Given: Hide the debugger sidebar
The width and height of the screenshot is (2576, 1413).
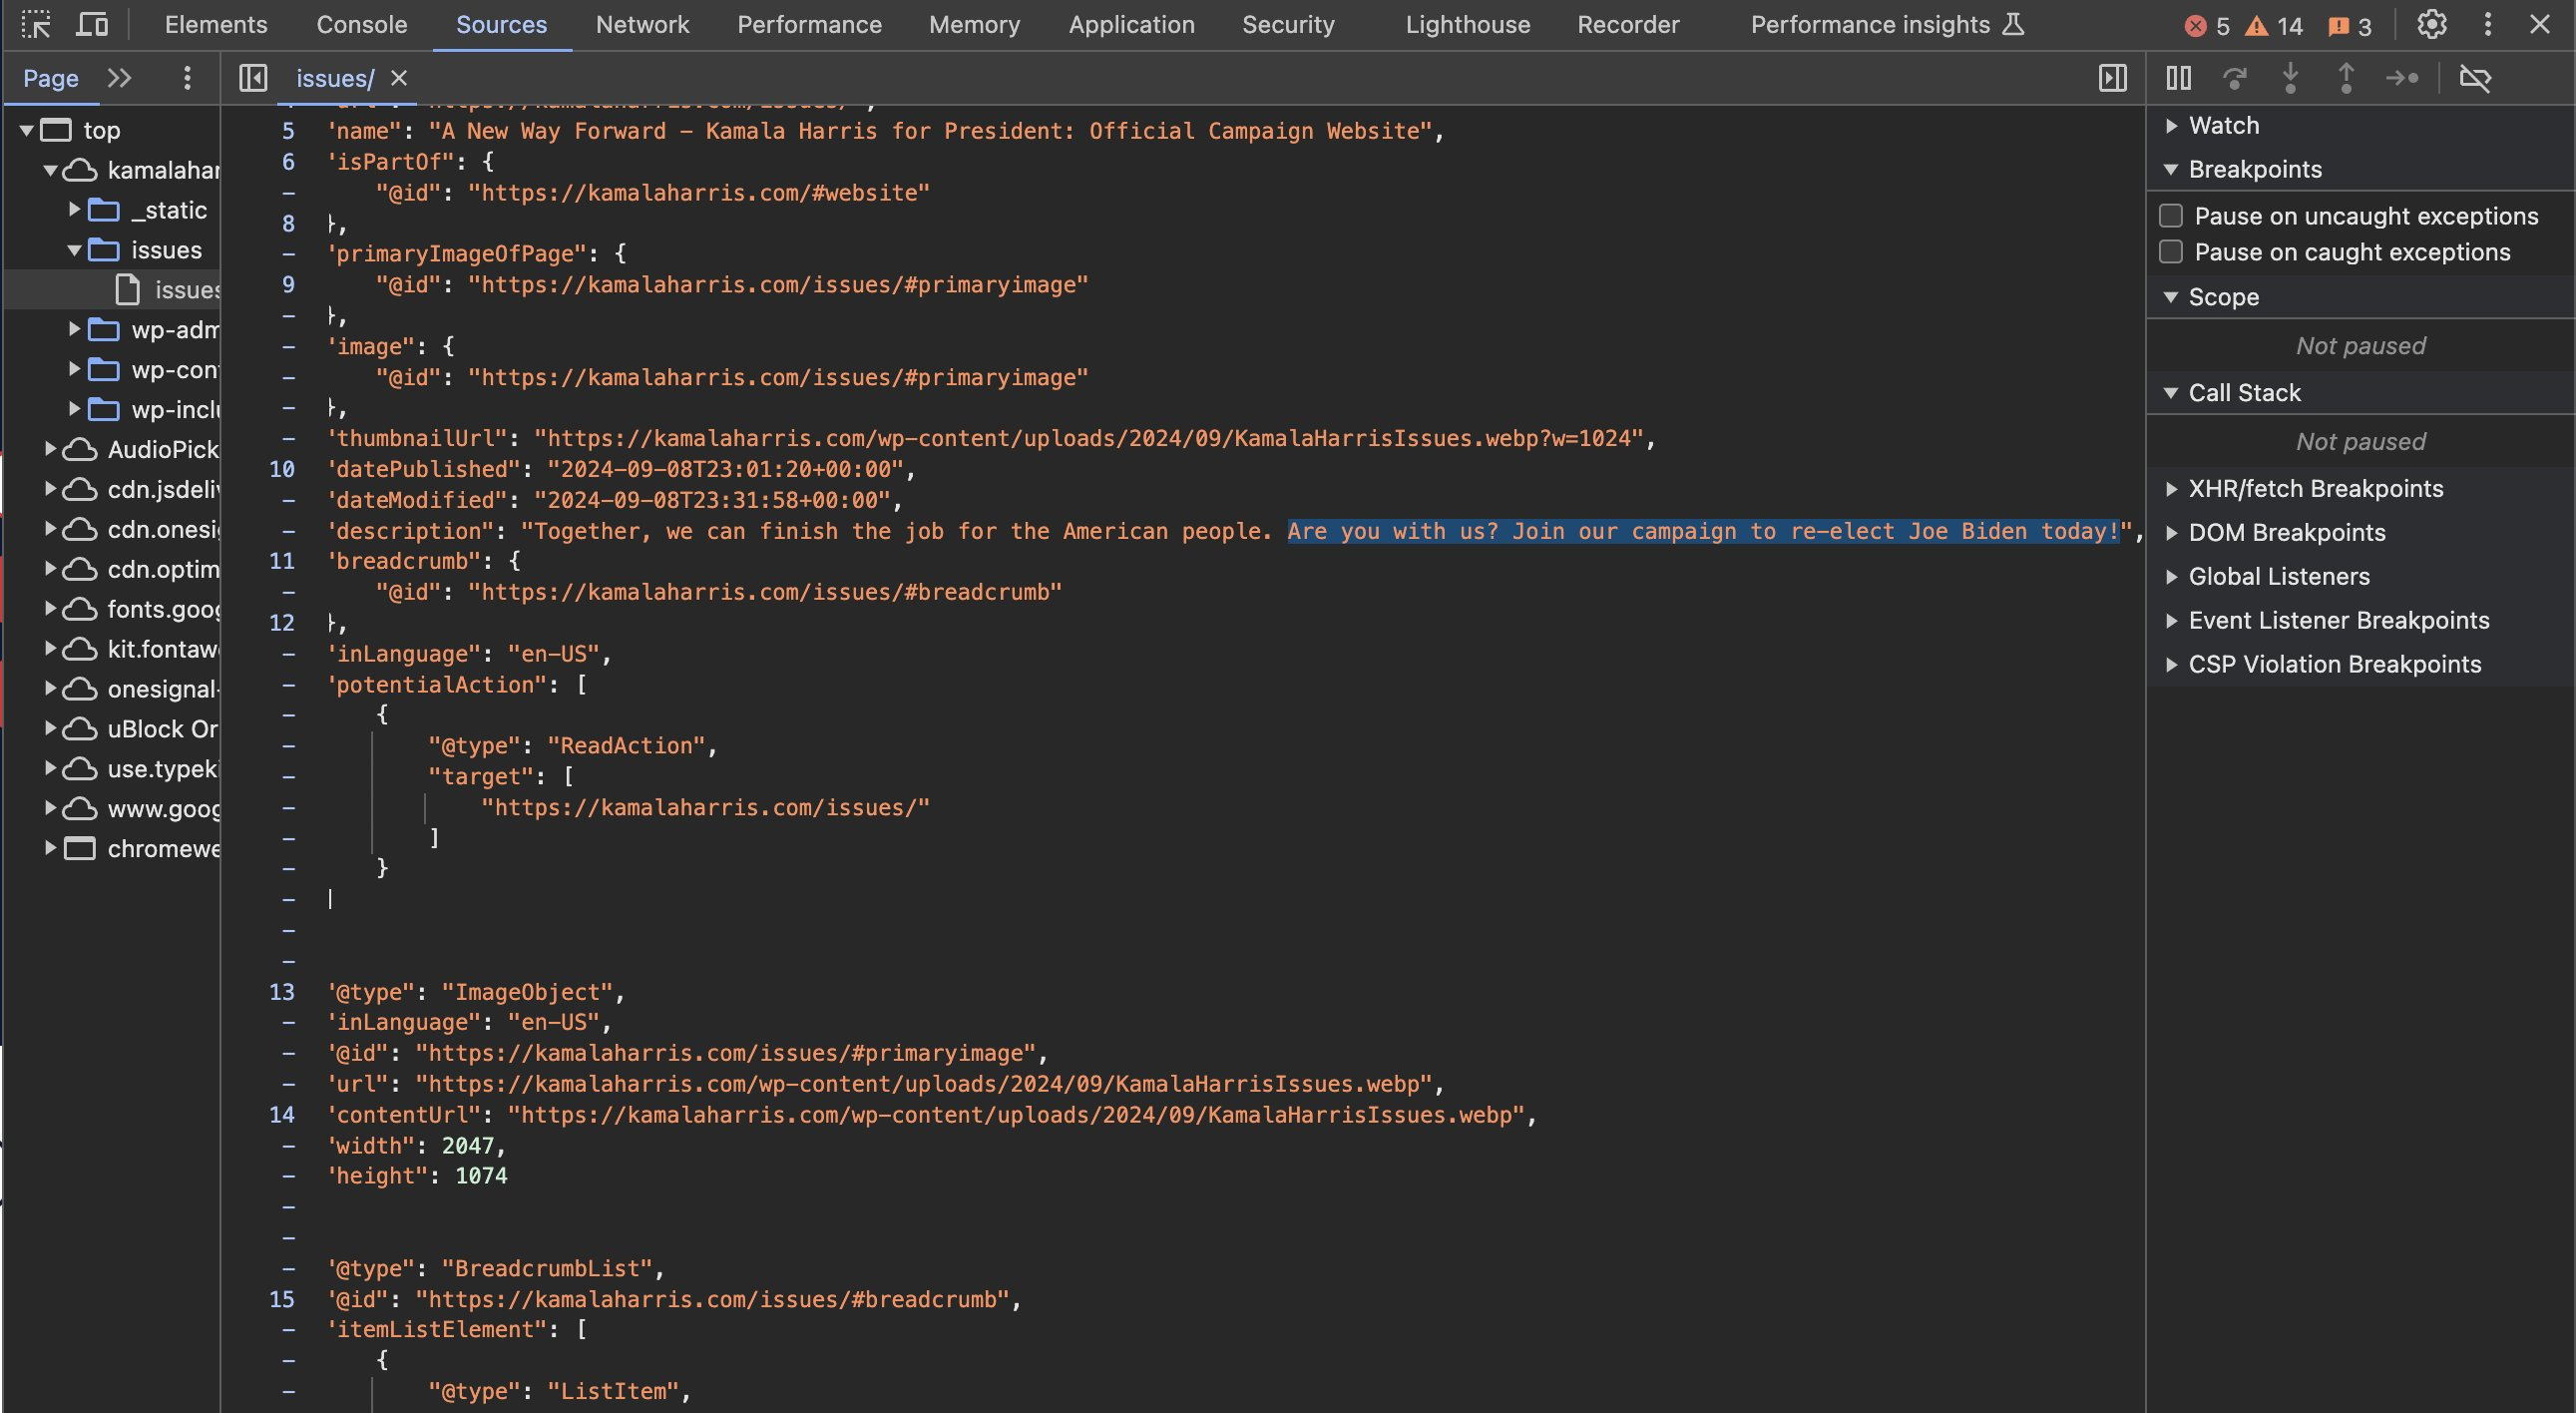Looking at the screenshot, I should point(2112,78).
